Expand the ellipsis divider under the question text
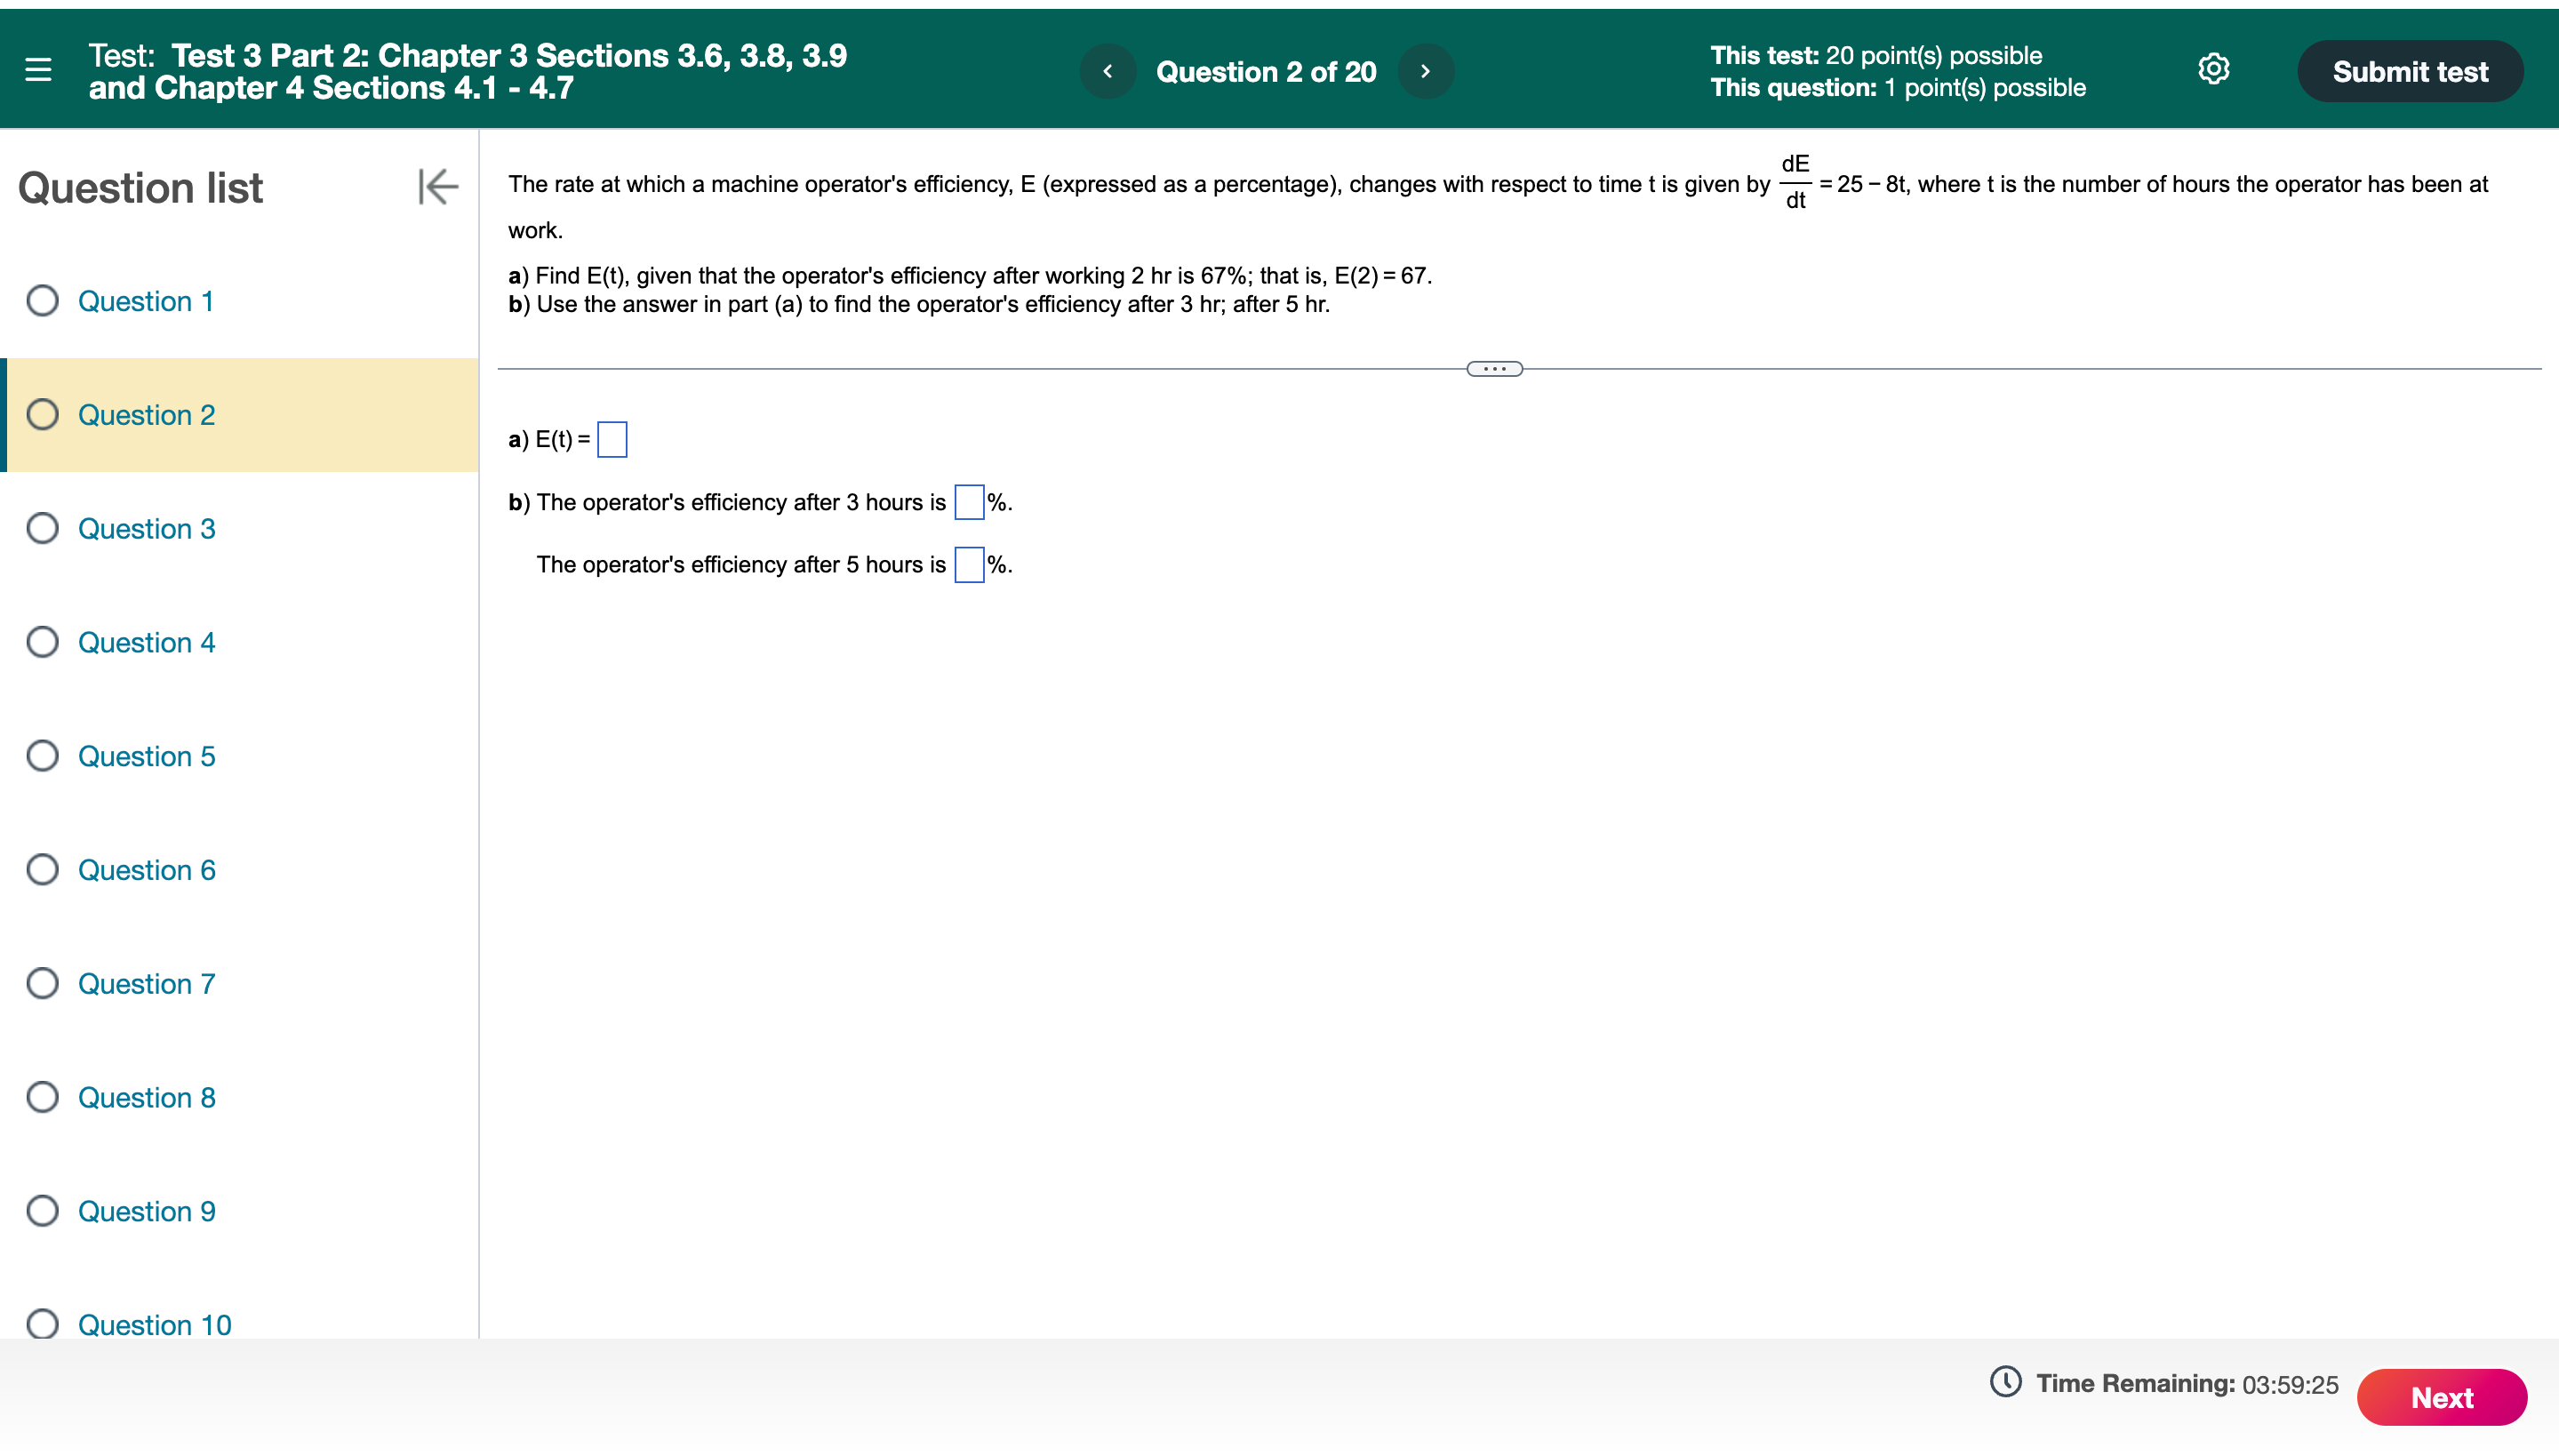The image size is (2559, 1456). (x=1494, y=368)
